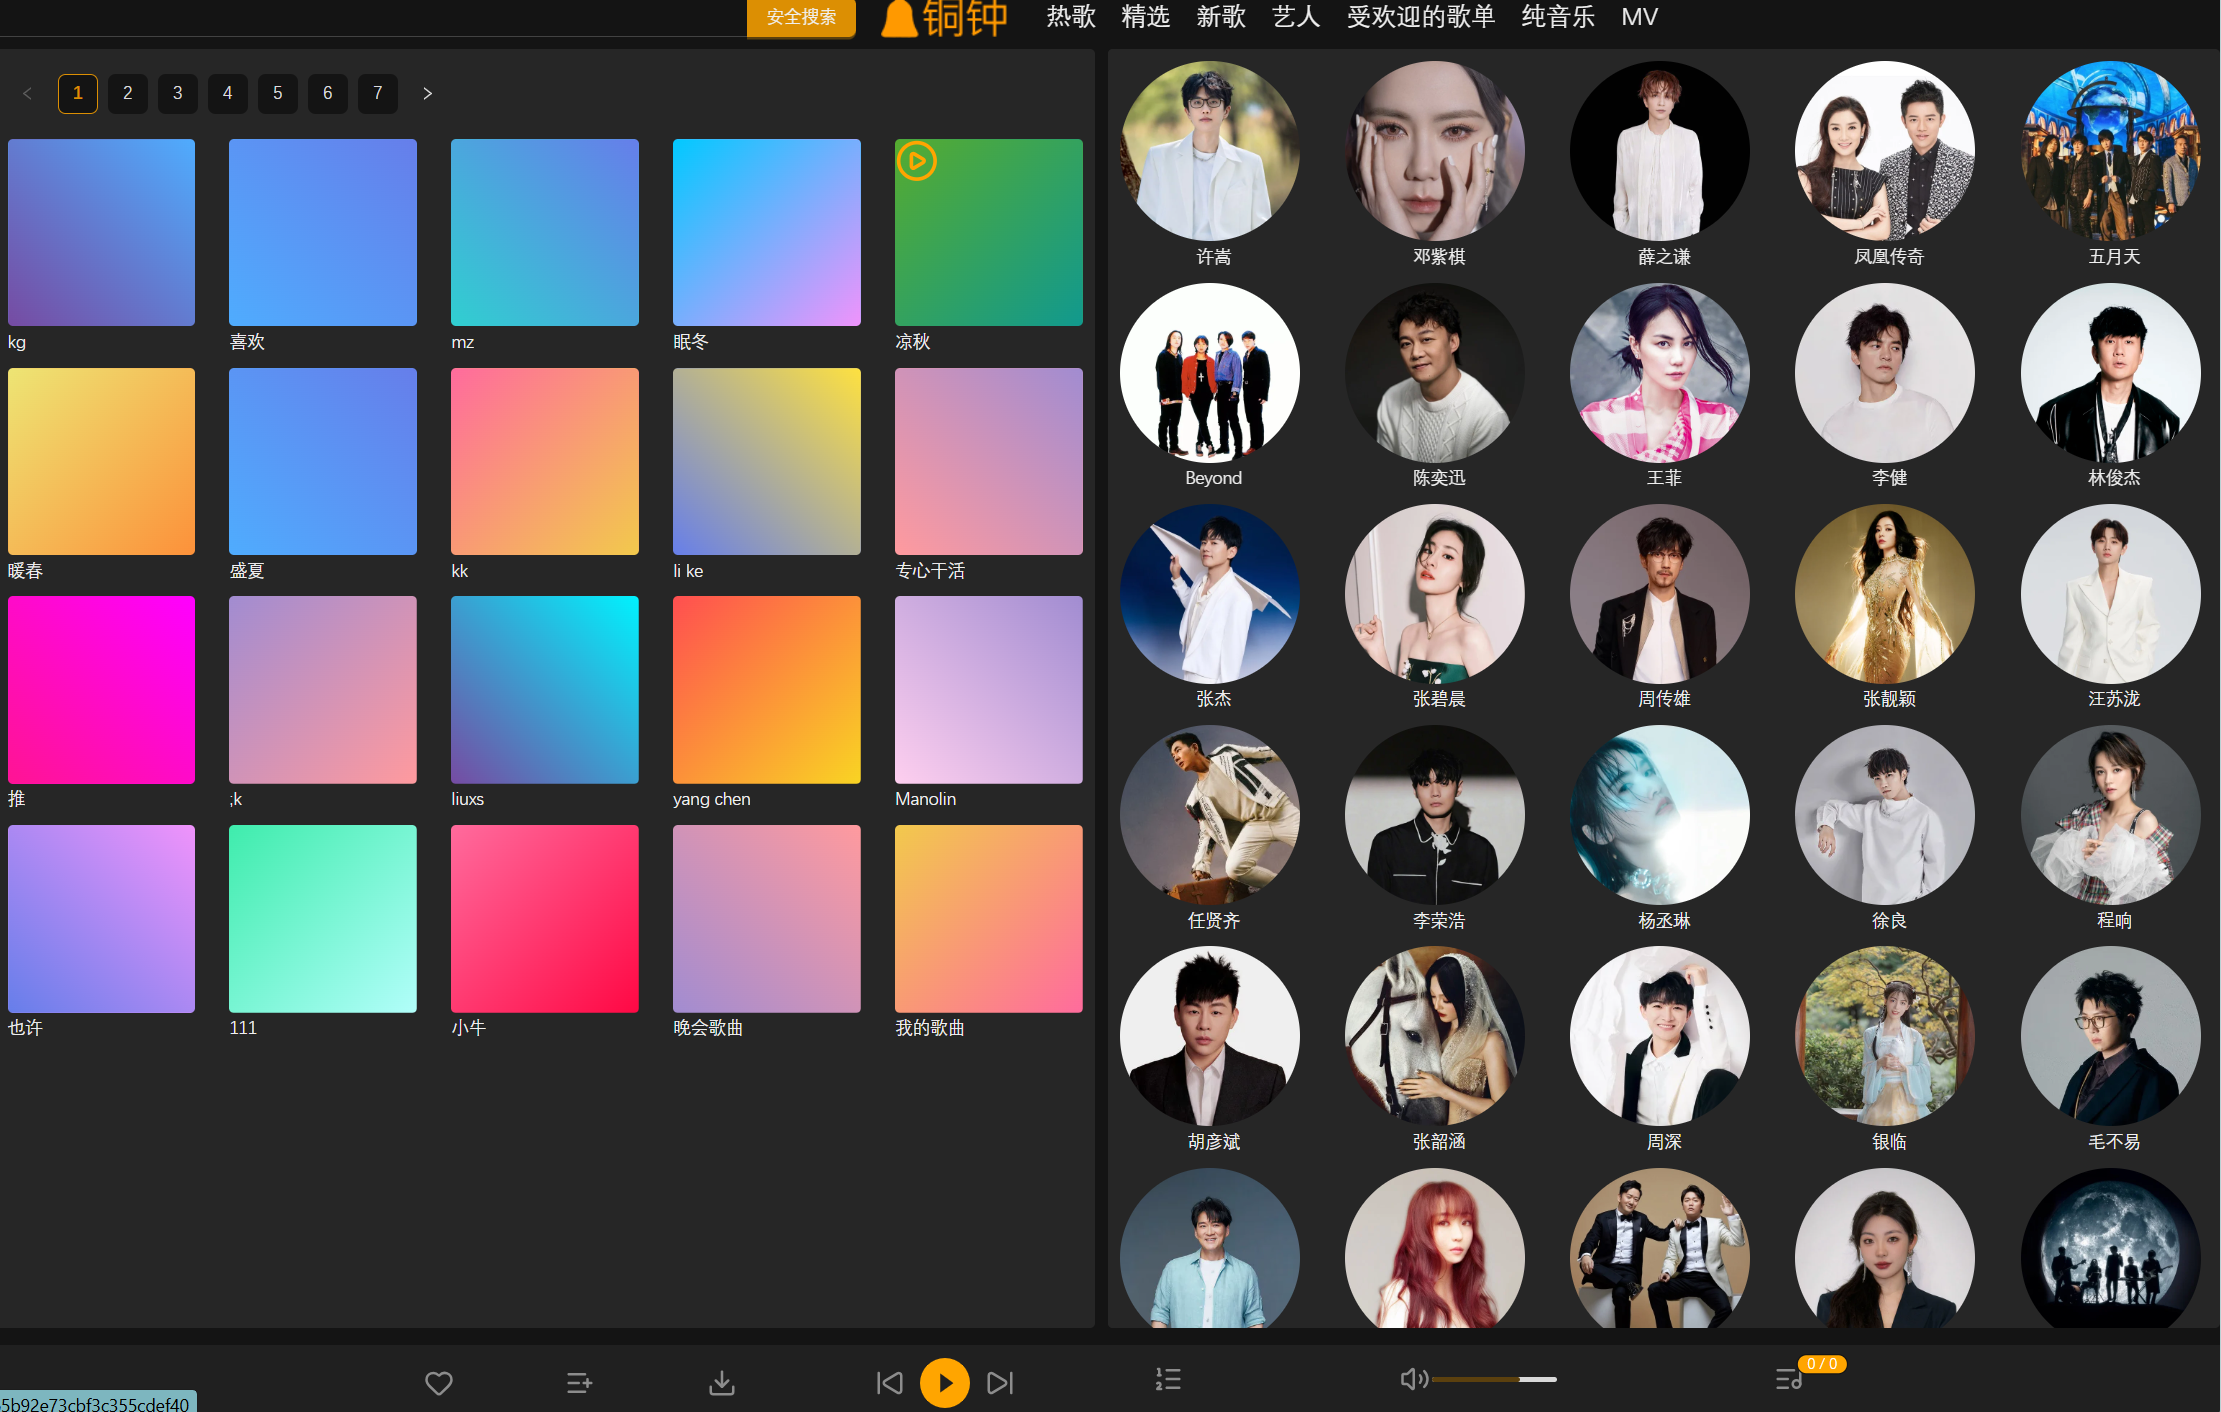
Task: Select page 3 of playlists
Action: coord(177,94)
